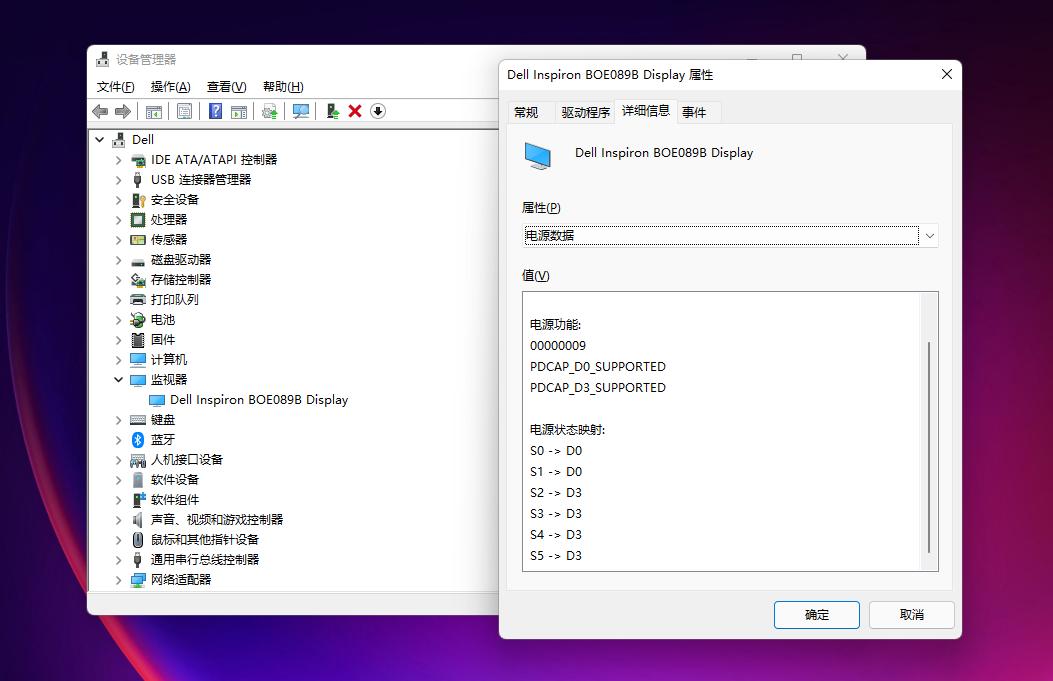Click the monitor icon in properties dialog
Screen dimensions: 1053x681
538,156
